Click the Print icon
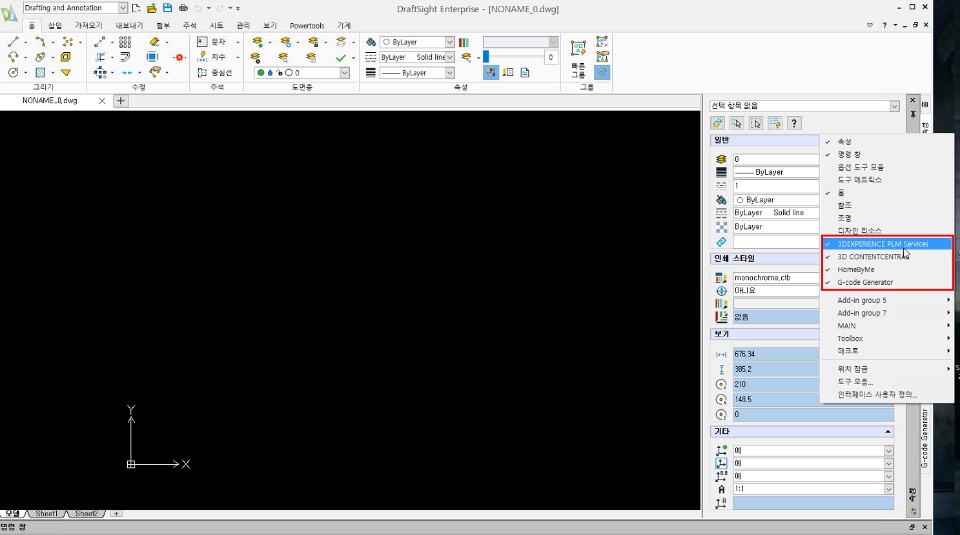The width and height of the screenshot is (960, 535). click(183, 8)
